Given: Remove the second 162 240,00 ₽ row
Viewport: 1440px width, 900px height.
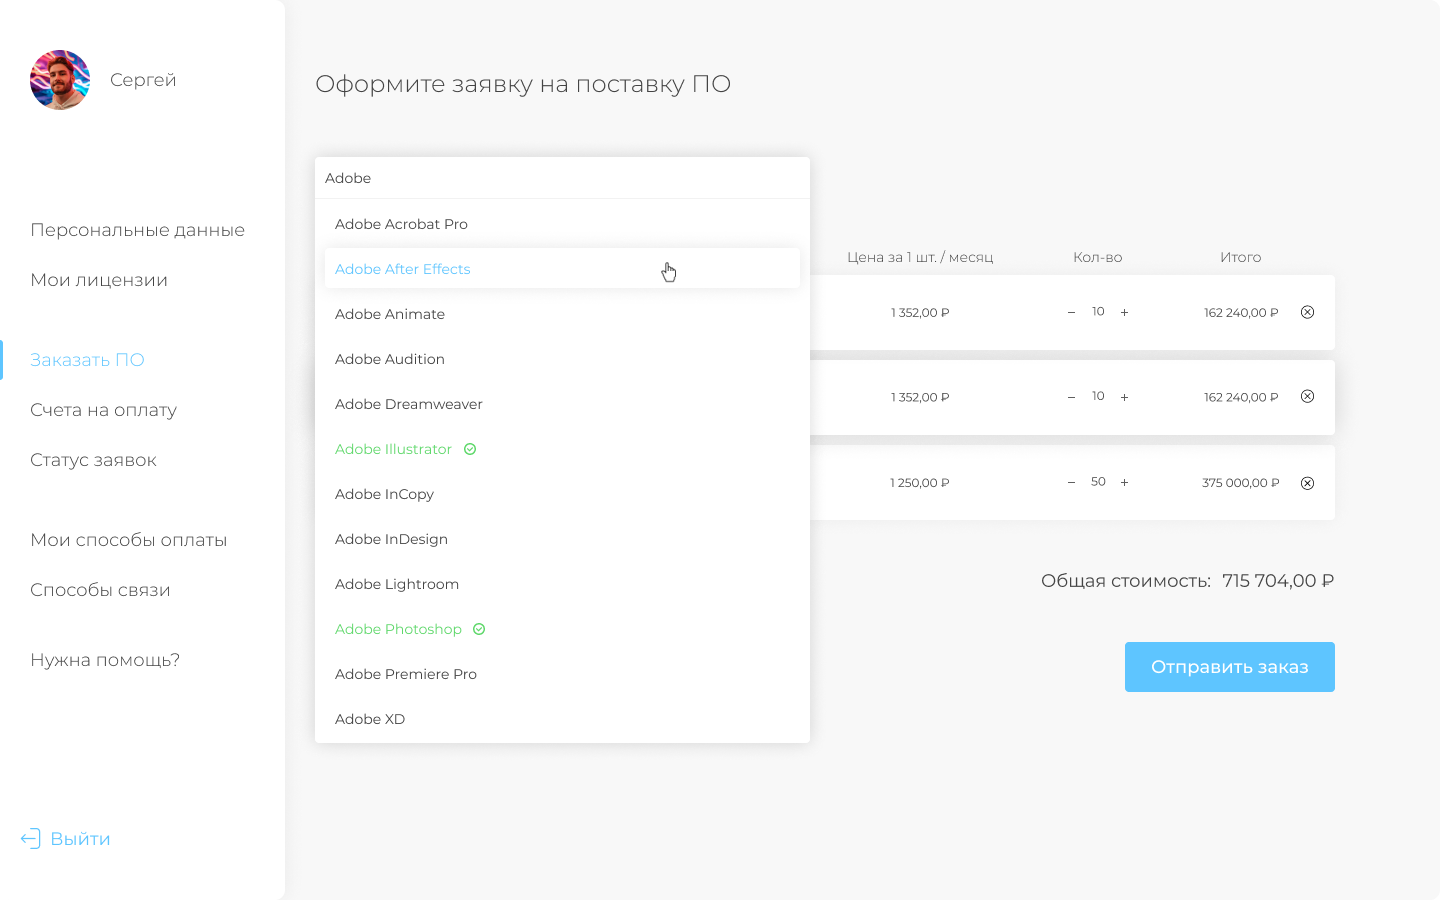Looking at the screenshot, I should point(1307,397).
